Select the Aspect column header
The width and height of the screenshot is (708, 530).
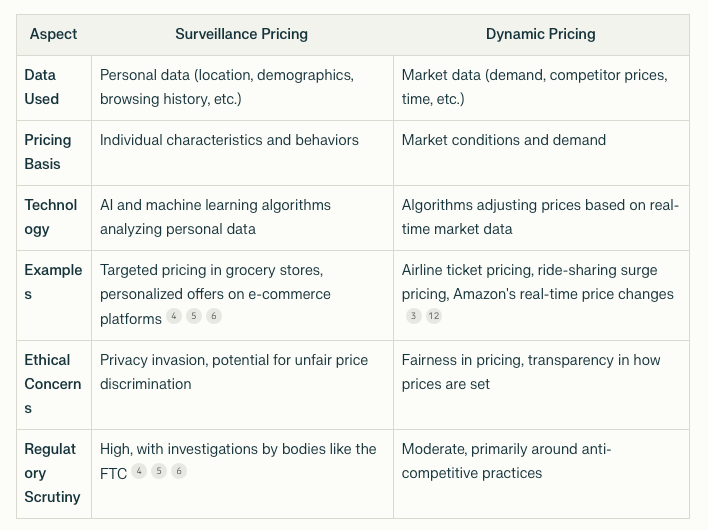[x=53, y=34]
